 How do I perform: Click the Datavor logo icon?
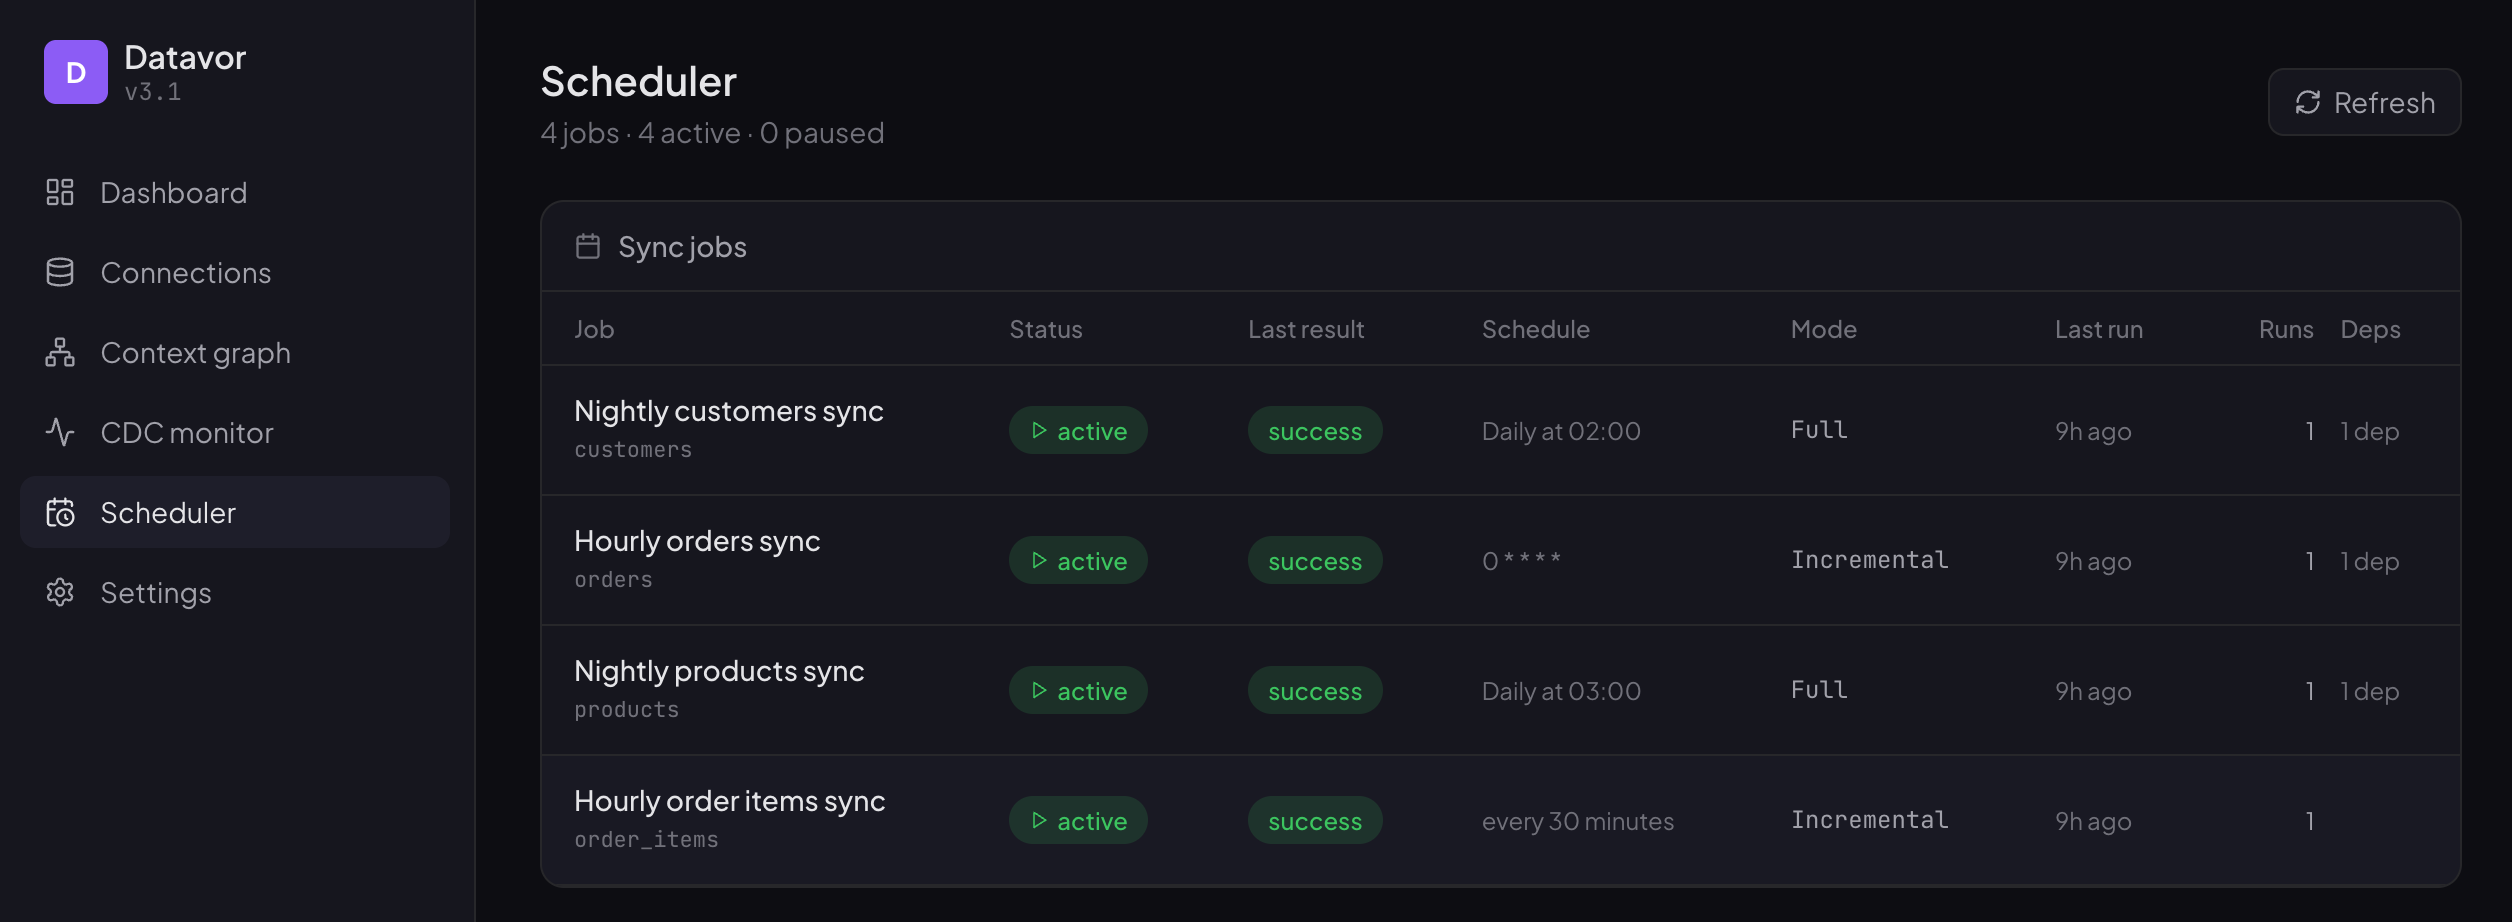76,72
